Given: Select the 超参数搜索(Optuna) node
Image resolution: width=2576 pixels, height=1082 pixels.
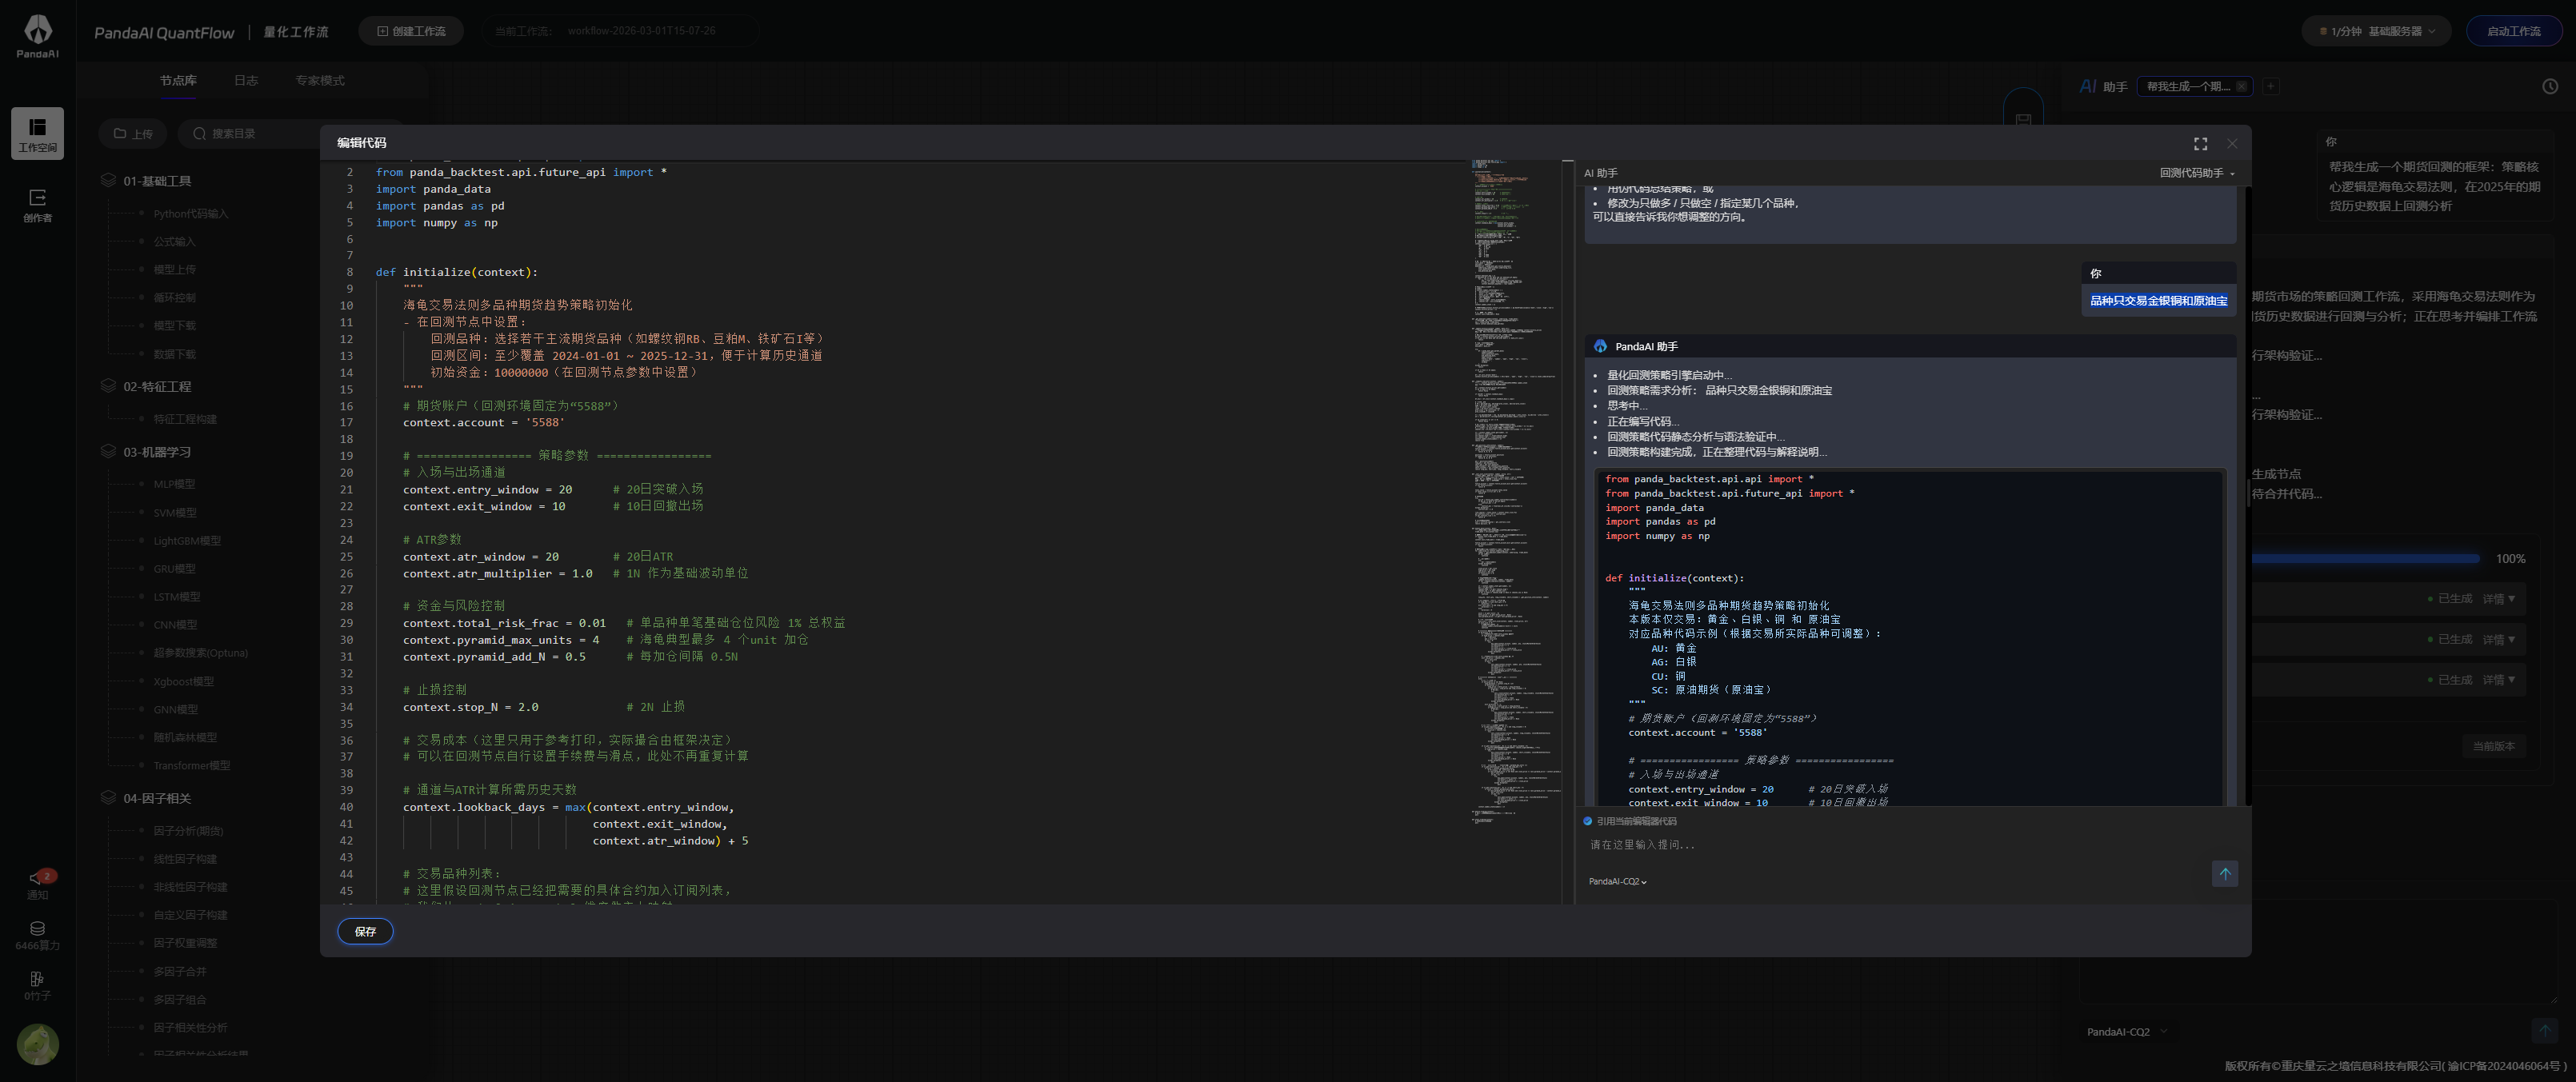Looking at the screenshot, I should [200, 653].
